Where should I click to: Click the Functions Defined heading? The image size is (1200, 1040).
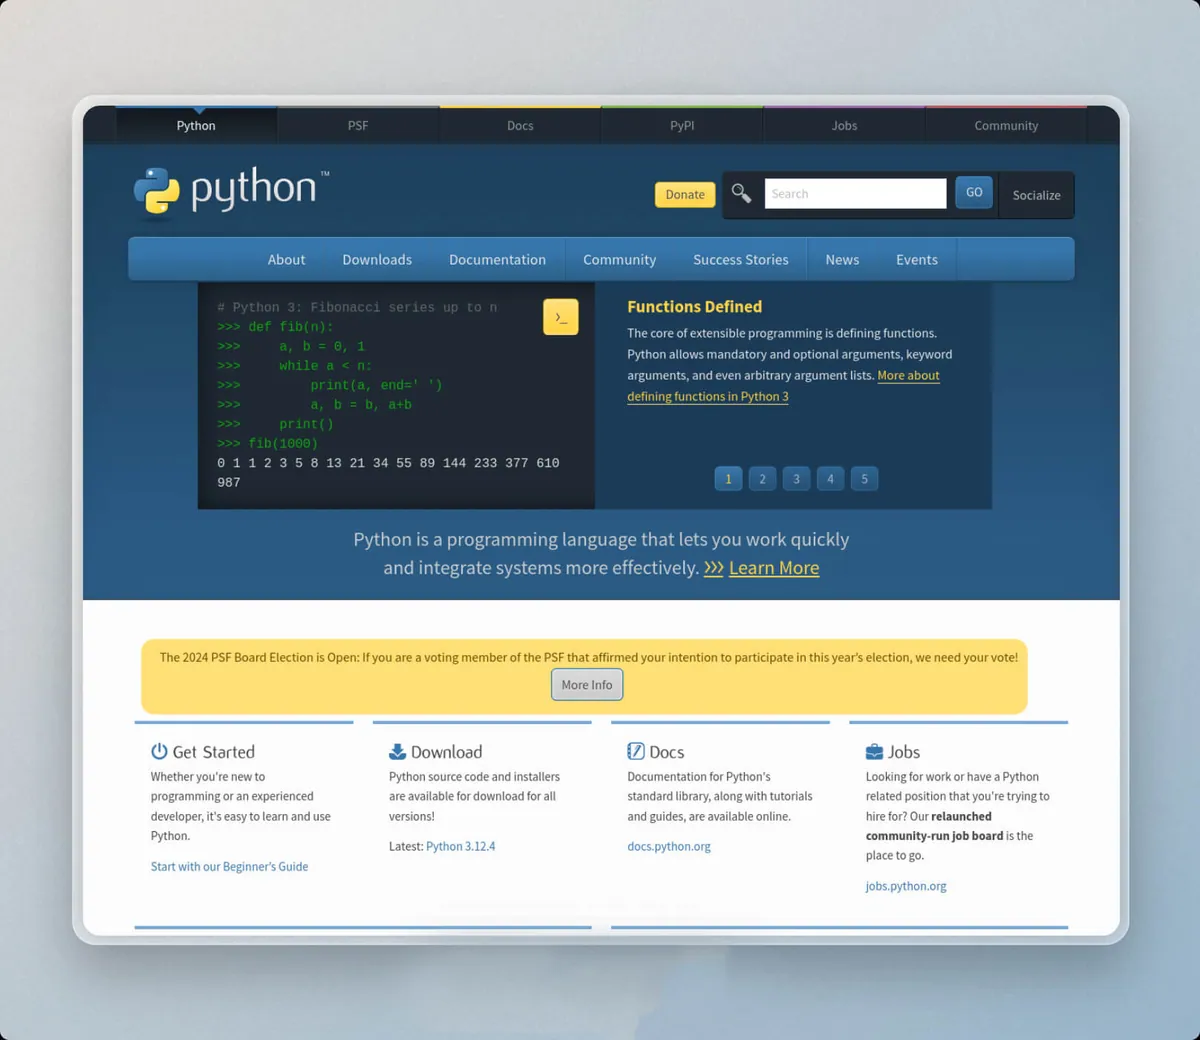tap(694, 307)
